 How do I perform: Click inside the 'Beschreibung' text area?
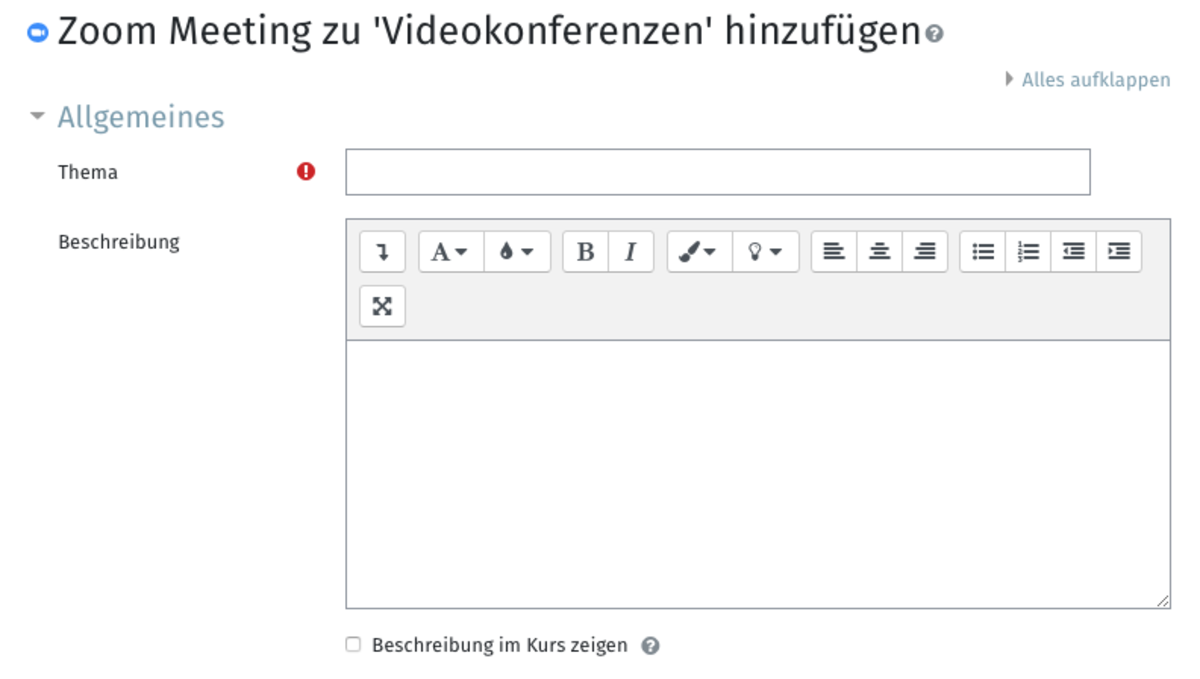pyautogui.click(x=758, y=474)
